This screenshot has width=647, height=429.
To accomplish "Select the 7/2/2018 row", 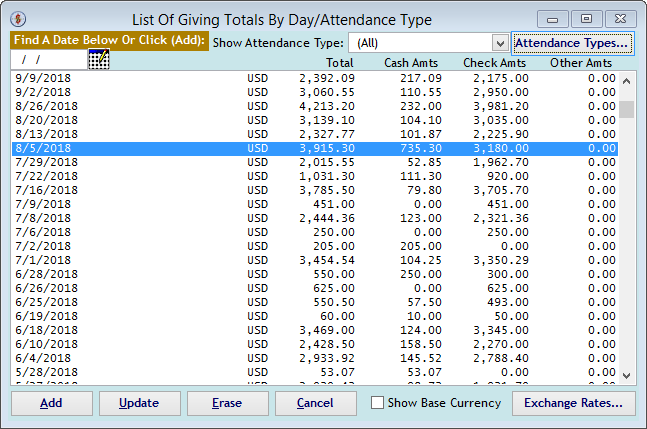I will click(x=314, y=247).
